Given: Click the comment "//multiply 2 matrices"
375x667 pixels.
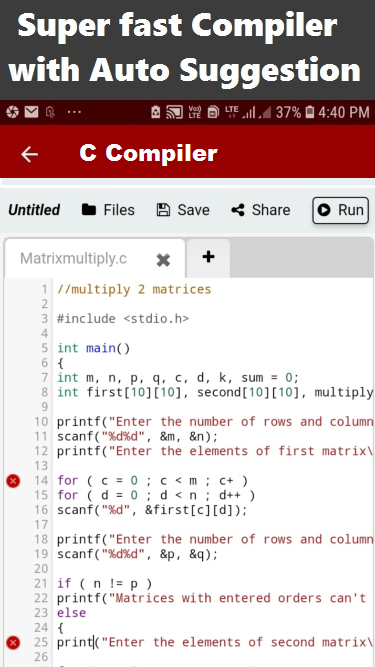Looking at the screenshot, I should coord(134,290).
